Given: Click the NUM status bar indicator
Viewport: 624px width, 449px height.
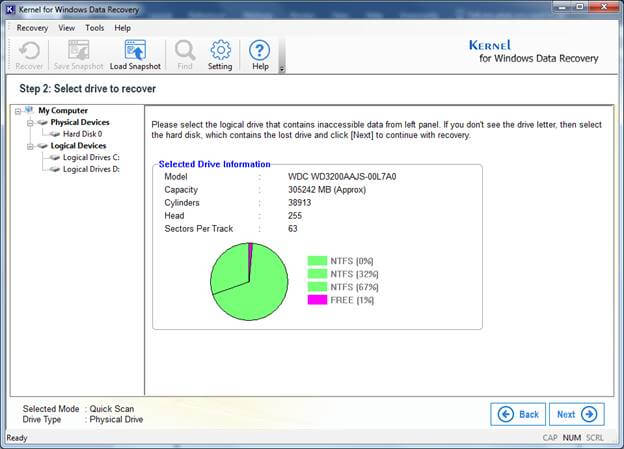Looking at the screenshot, I should pos(571,438).
